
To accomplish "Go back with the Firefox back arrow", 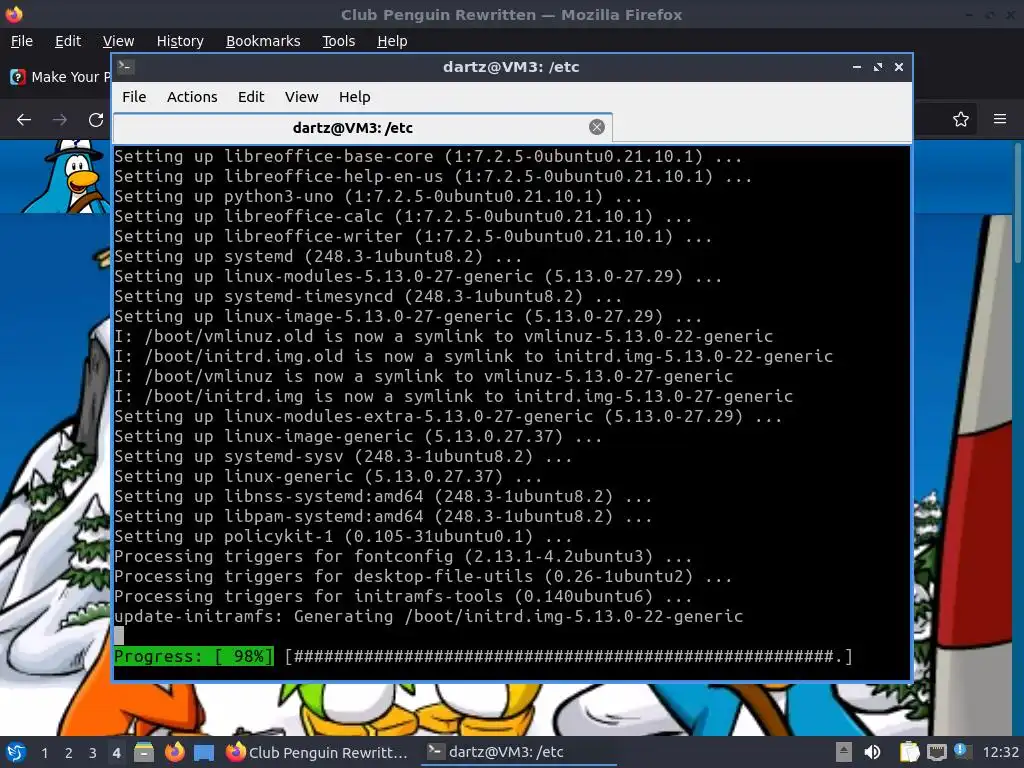I will (x=24, y=120).
